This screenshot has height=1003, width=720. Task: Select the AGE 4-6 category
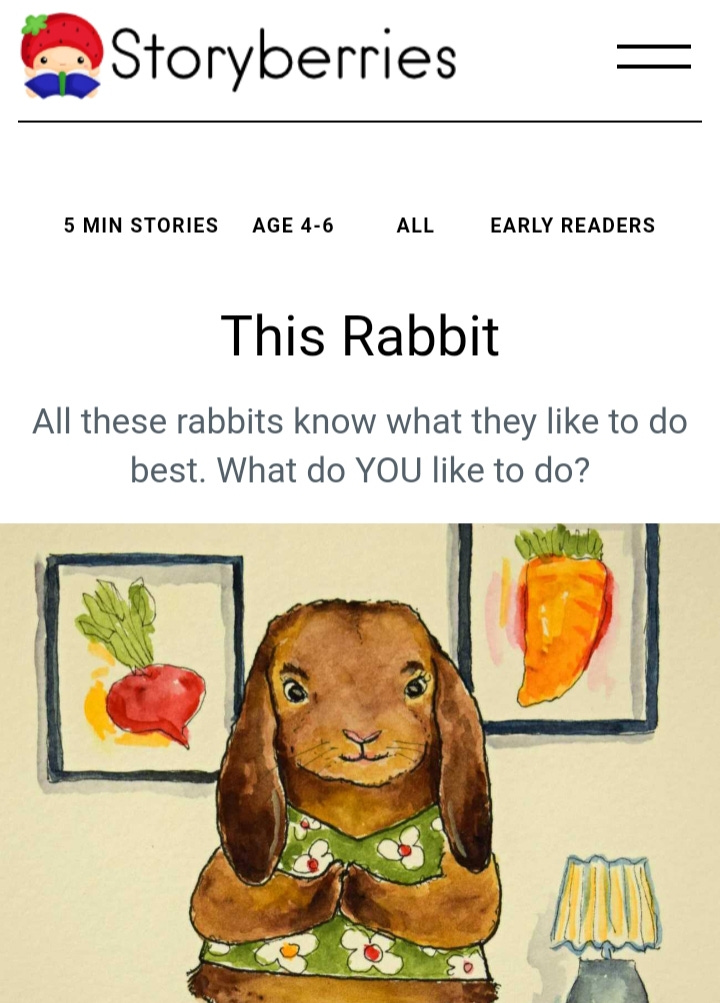[x=293, y=225]
